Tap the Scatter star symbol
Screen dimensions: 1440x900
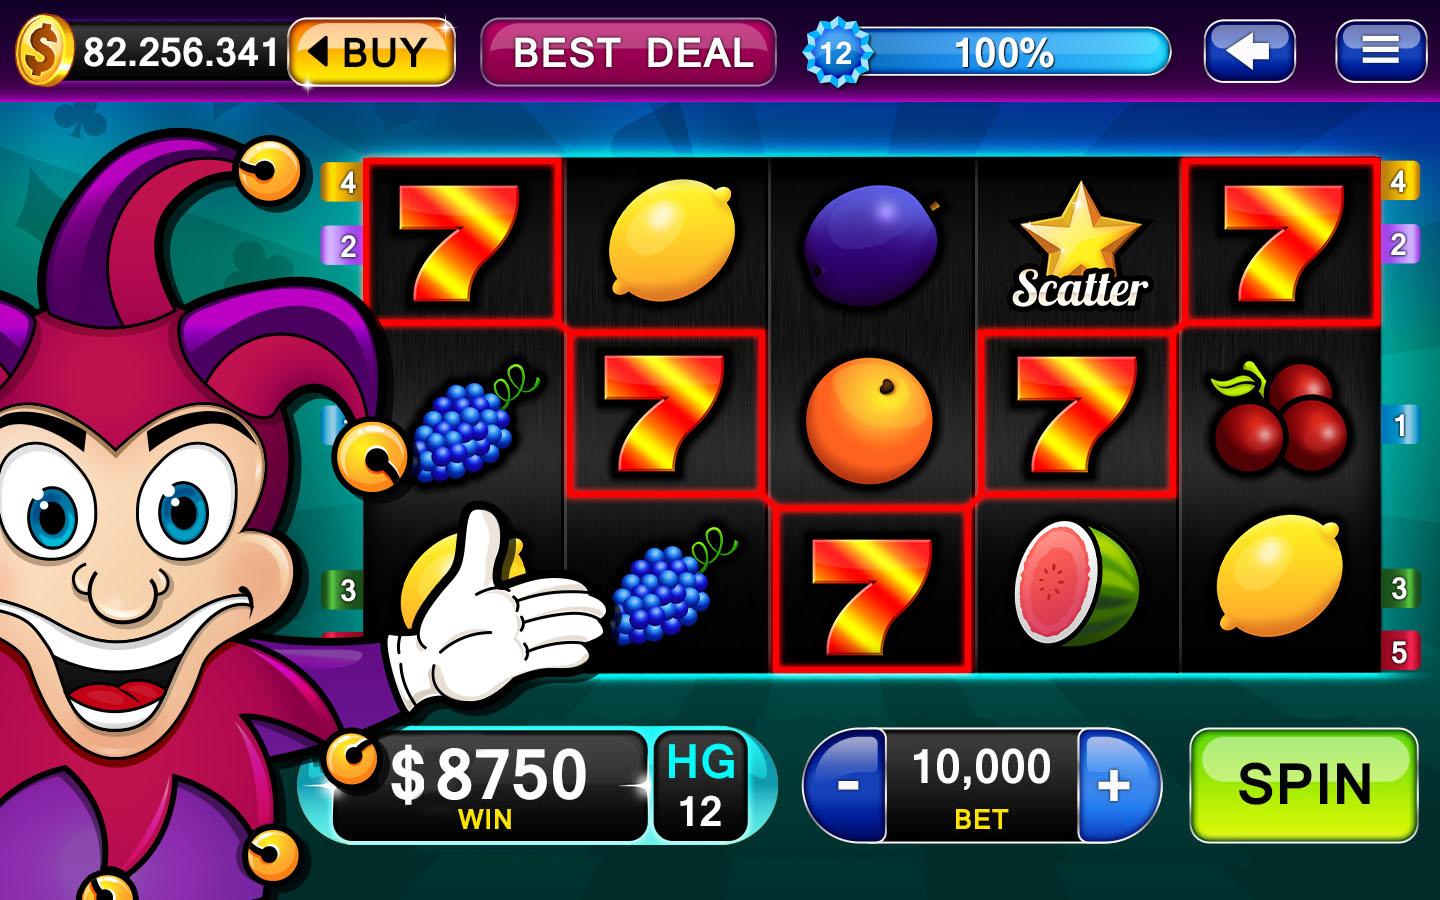coord(1078,245)
